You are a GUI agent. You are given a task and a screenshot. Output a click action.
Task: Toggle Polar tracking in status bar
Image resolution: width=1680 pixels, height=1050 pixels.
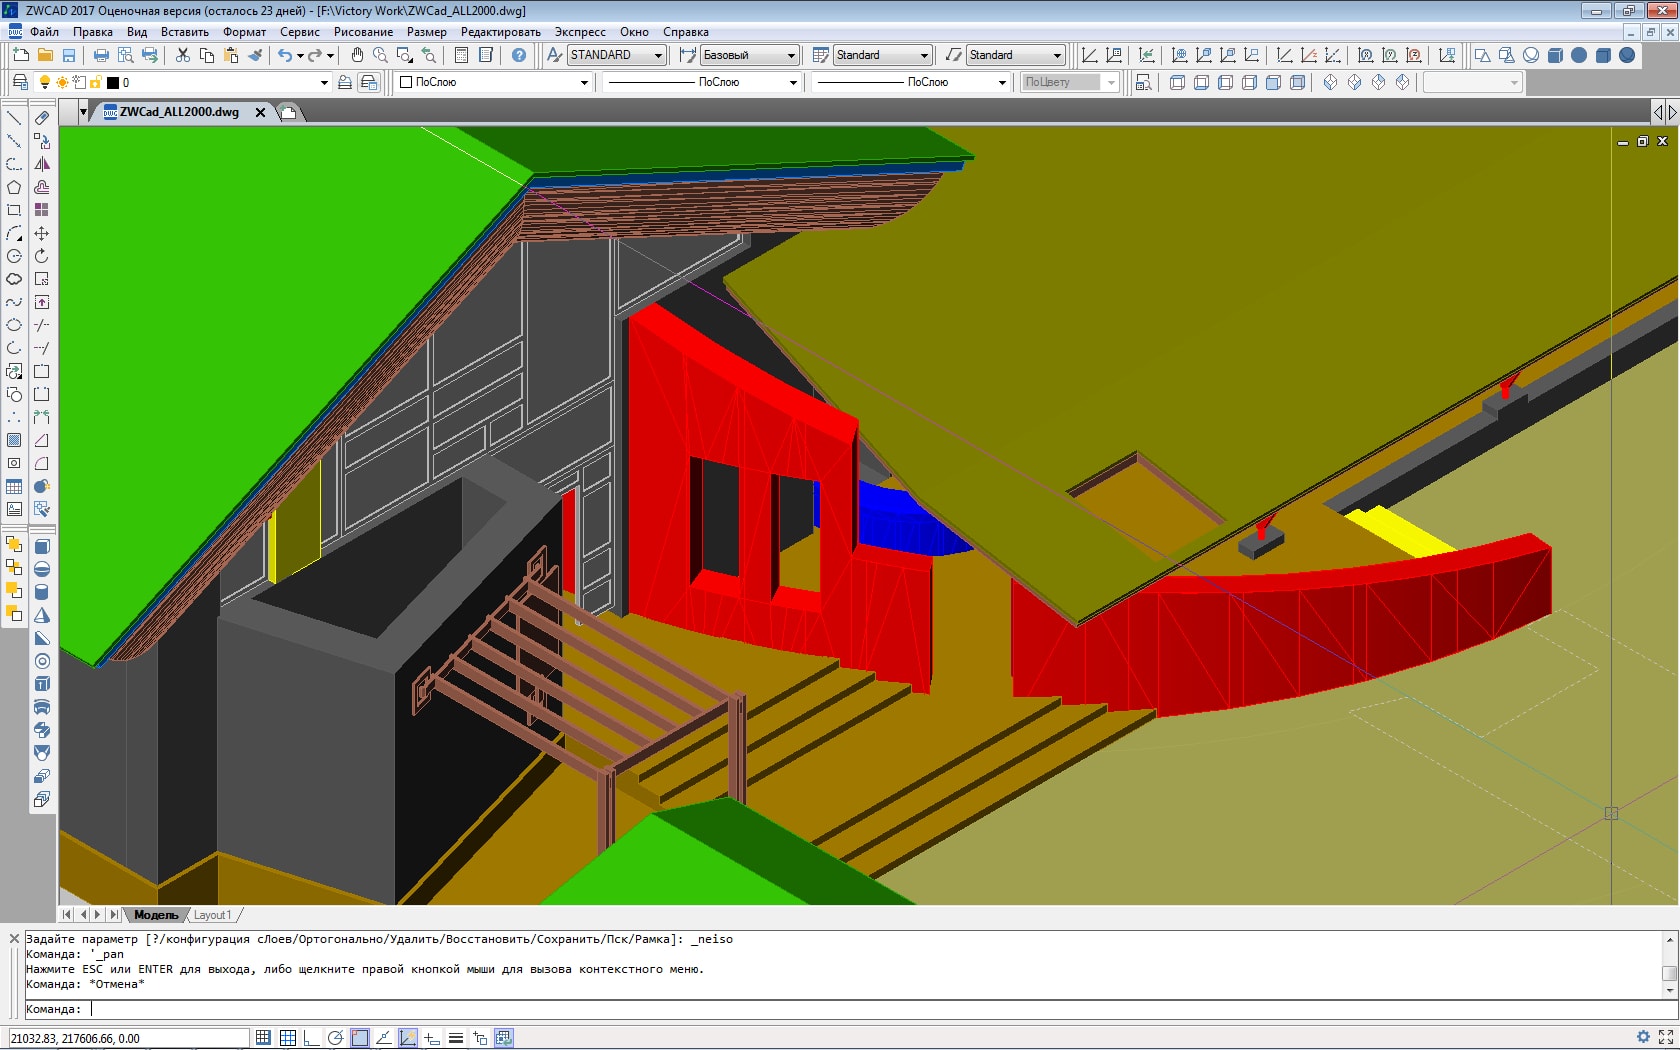(x=336, y=1038)
